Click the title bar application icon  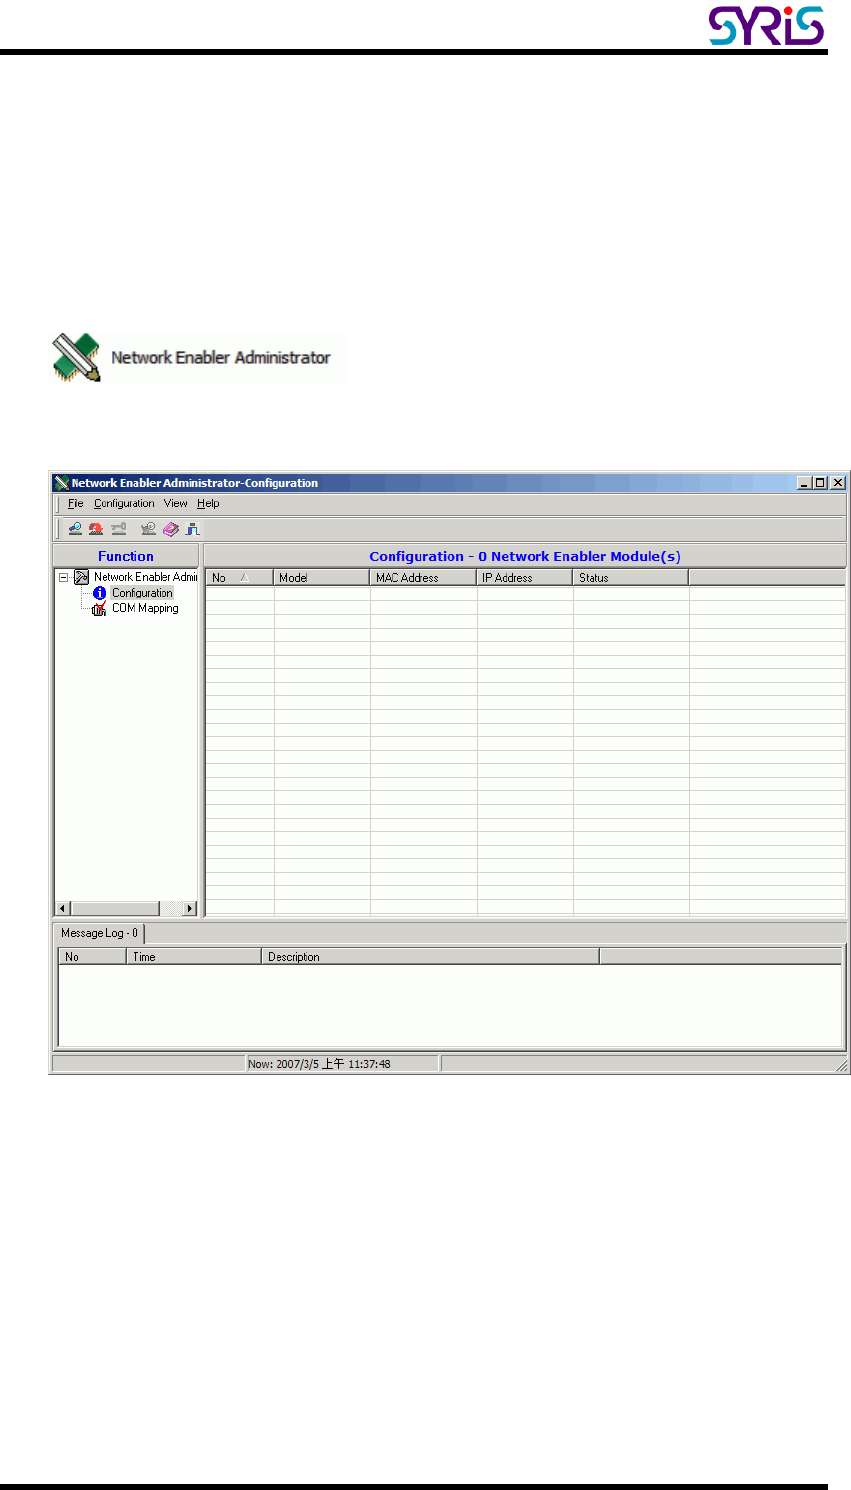click(61, 482)
